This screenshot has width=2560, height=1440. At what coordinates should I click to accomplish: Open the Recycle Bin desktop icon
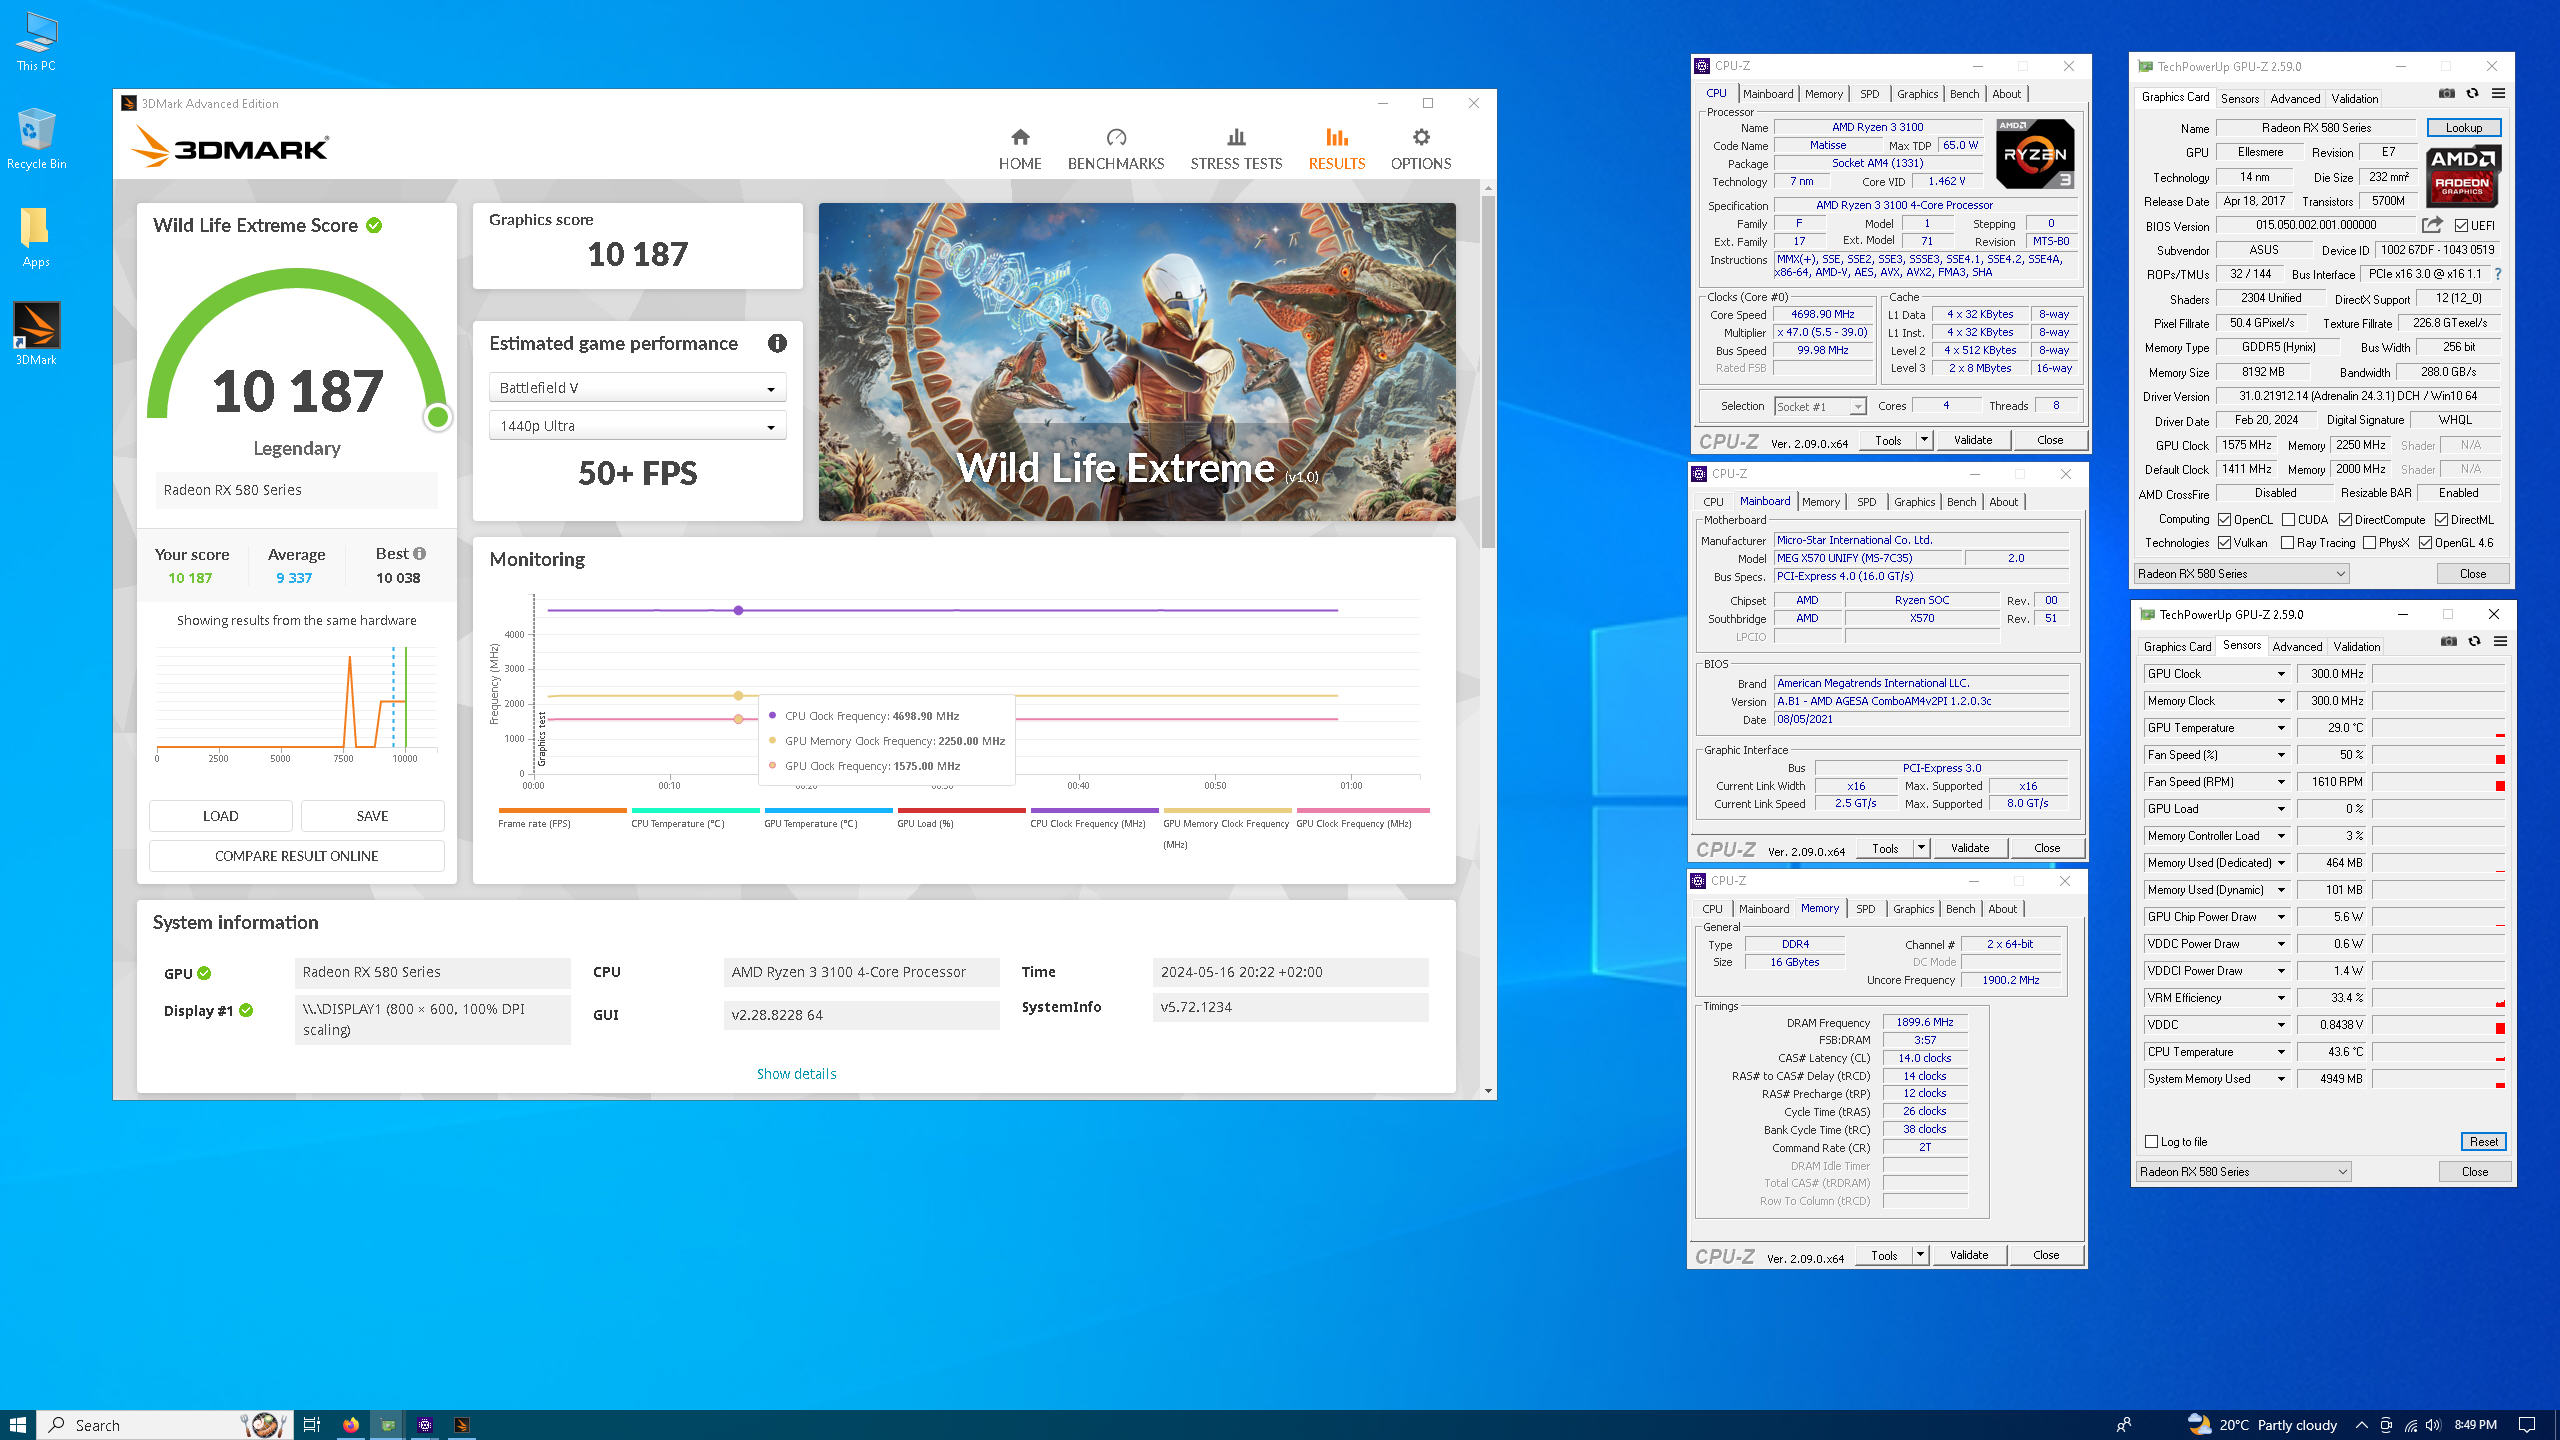point(36,140)
